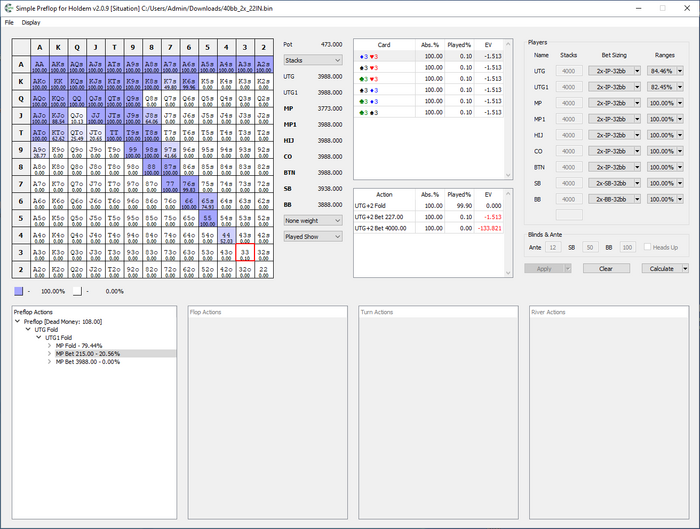Click the A column header

pyautogui.click(x=40, y=47)
